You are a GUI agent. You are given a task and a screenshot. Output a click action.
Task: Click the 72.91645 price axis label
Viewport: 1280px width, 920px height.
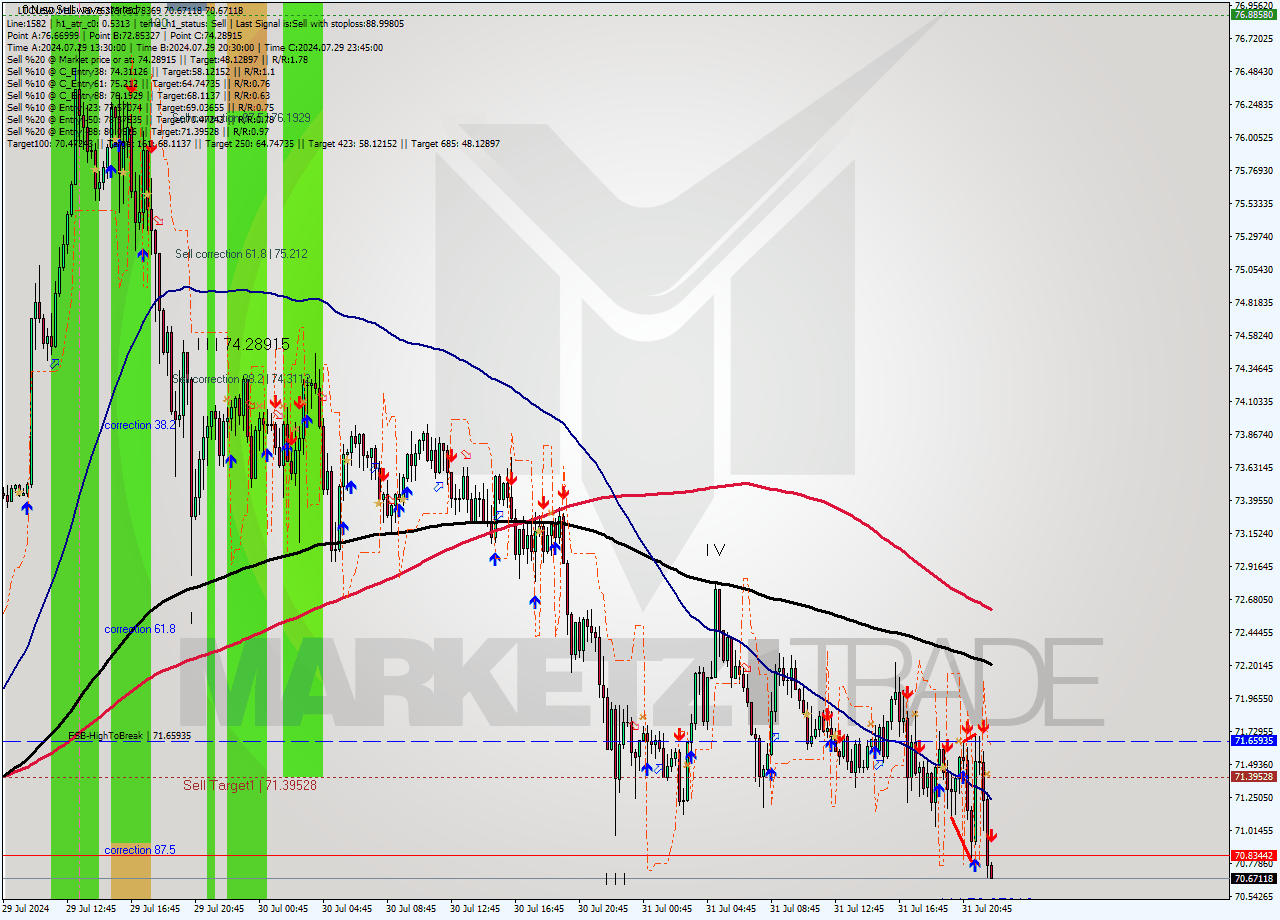(x=1254, y=567)
